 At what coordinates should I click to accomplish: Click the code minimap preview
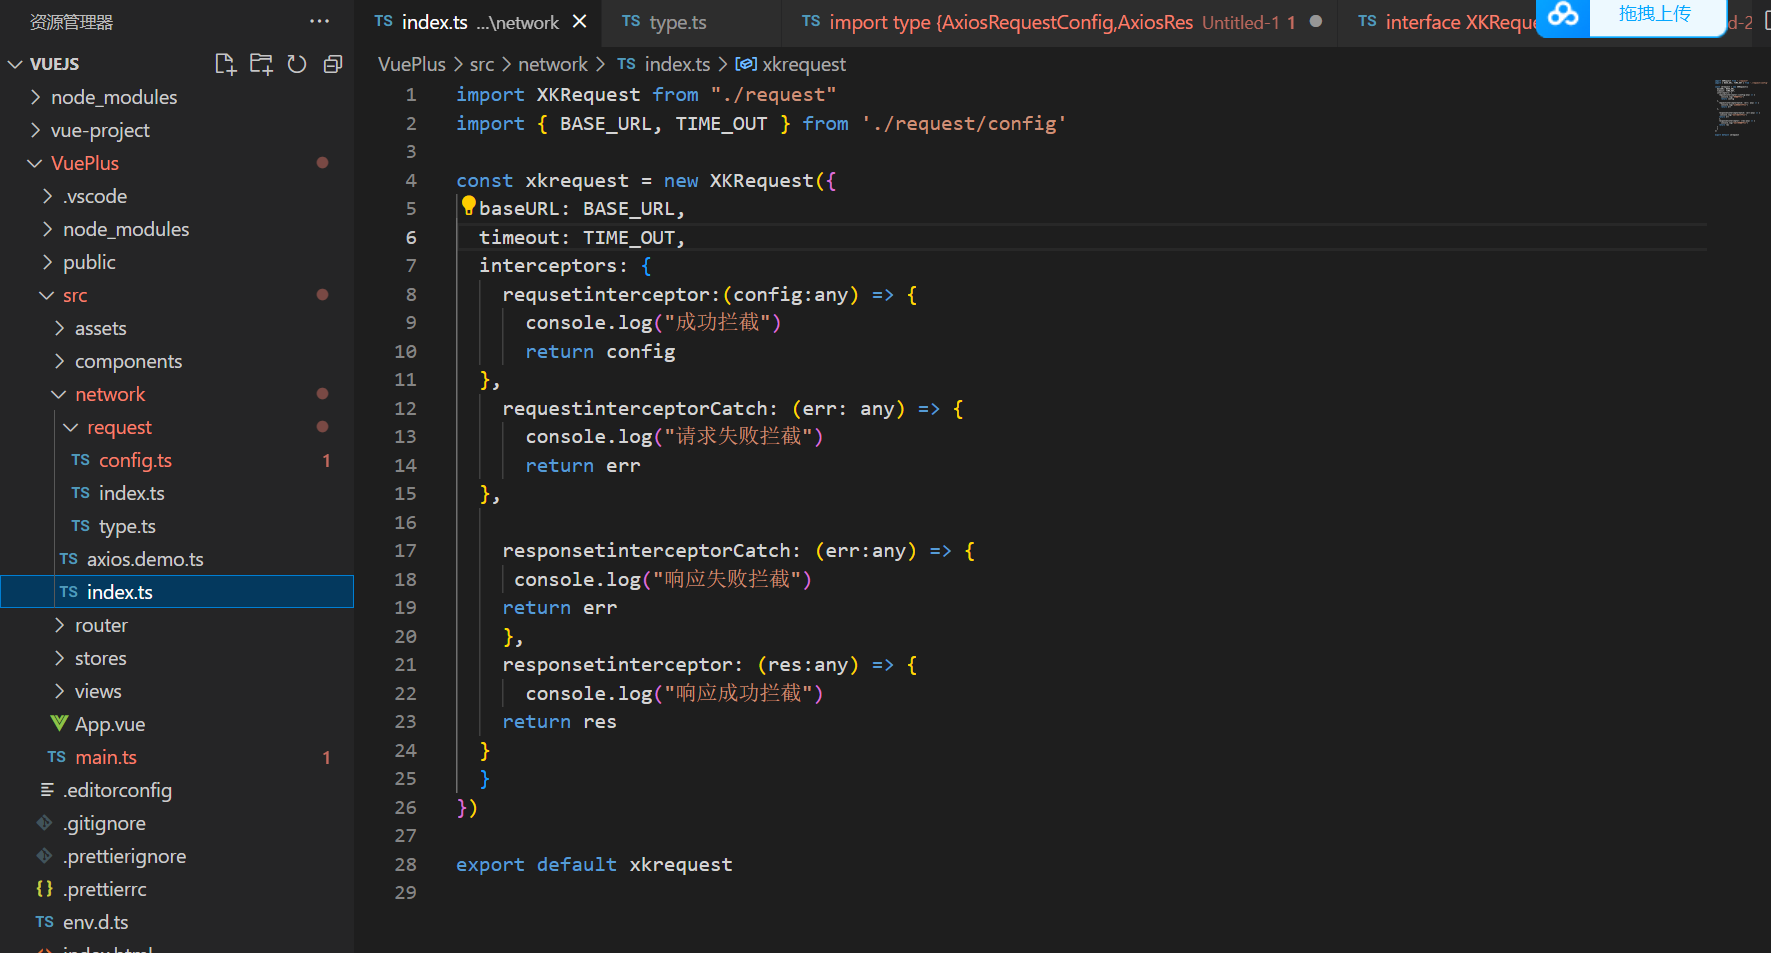[x=1738, y=108]
